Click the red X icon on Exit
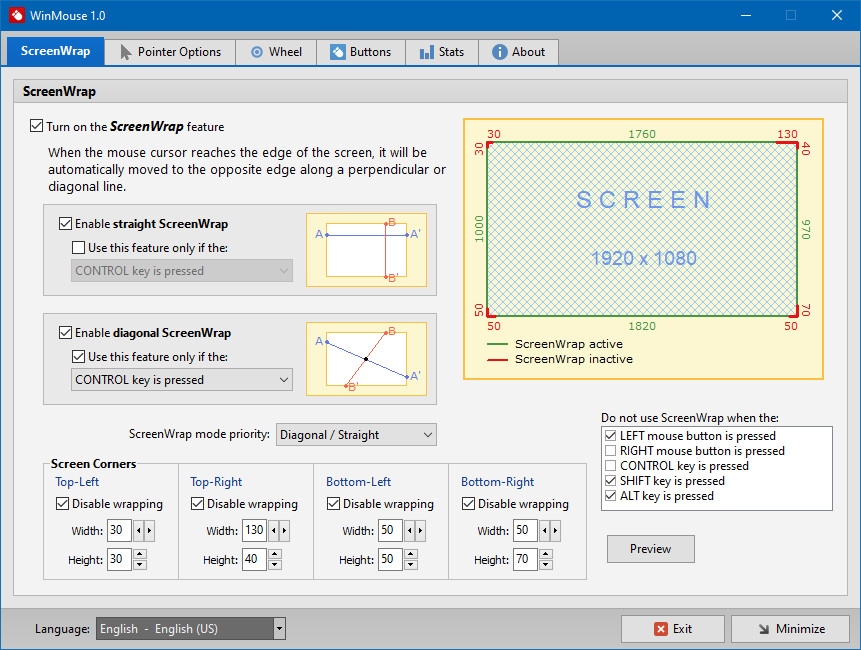The image size is (861, 650). coord(661,629)
